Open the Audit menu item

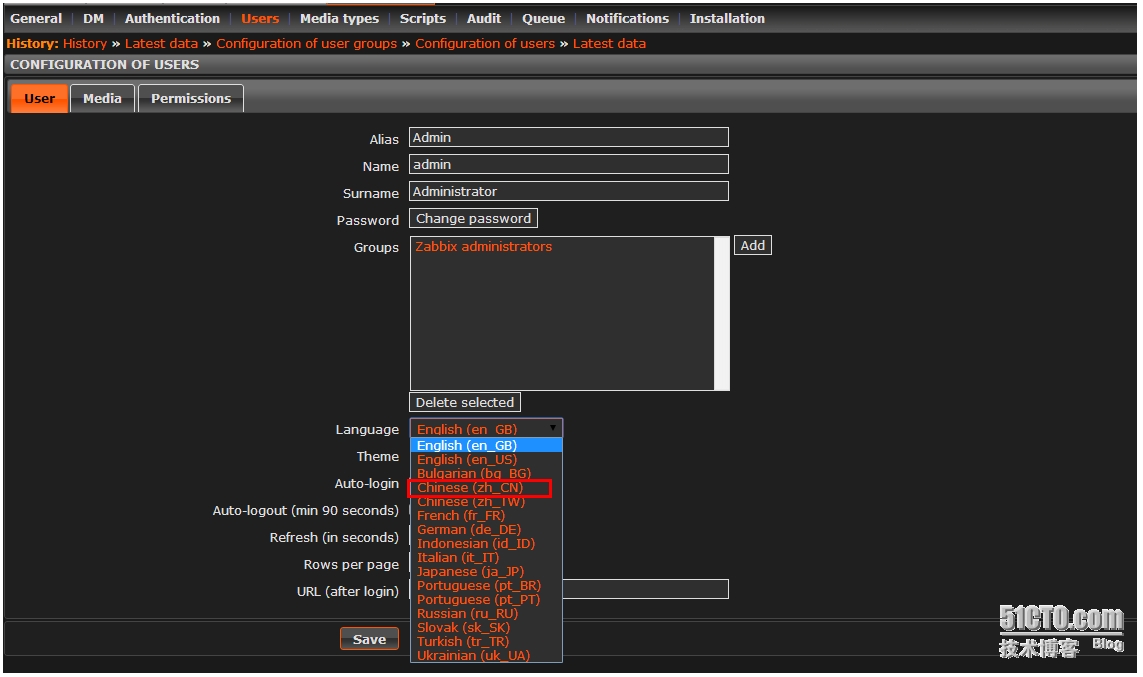484,18
